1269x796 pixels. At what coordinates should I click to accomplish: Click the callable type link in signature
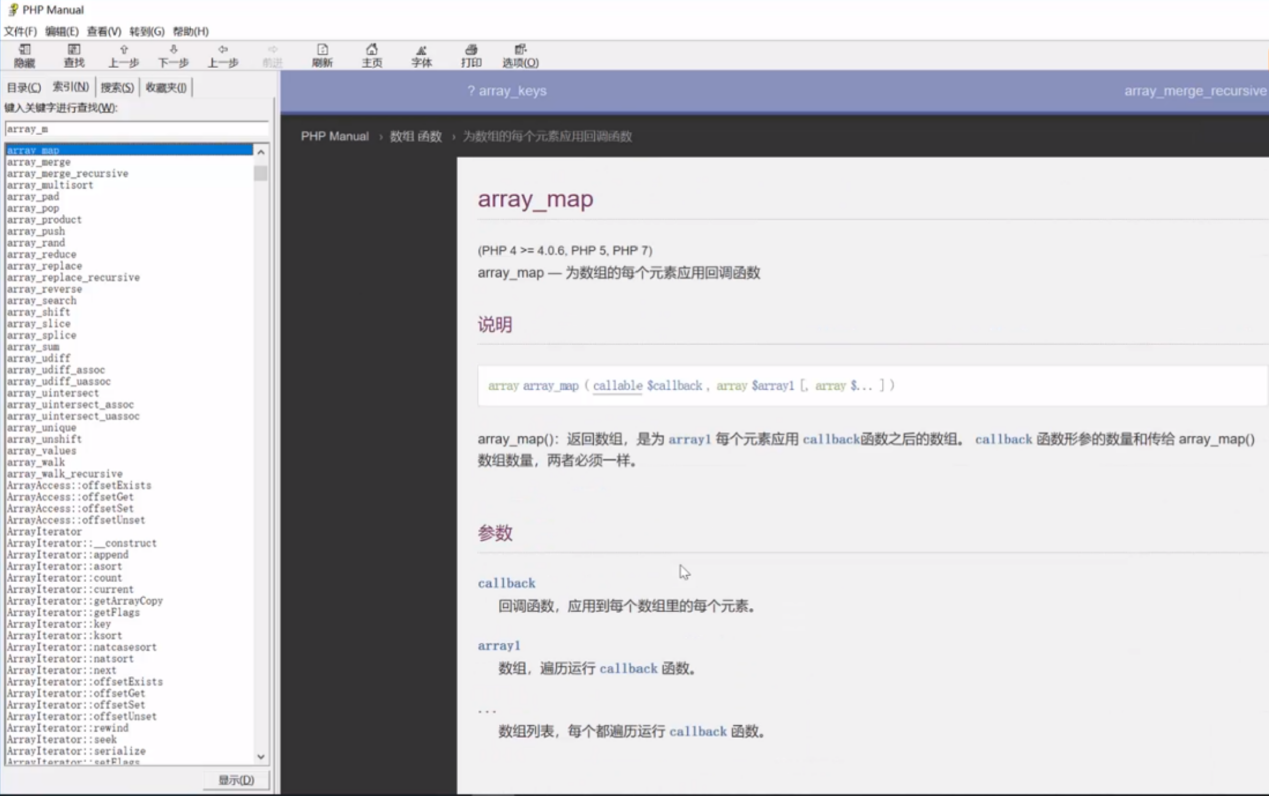(618, 386)
